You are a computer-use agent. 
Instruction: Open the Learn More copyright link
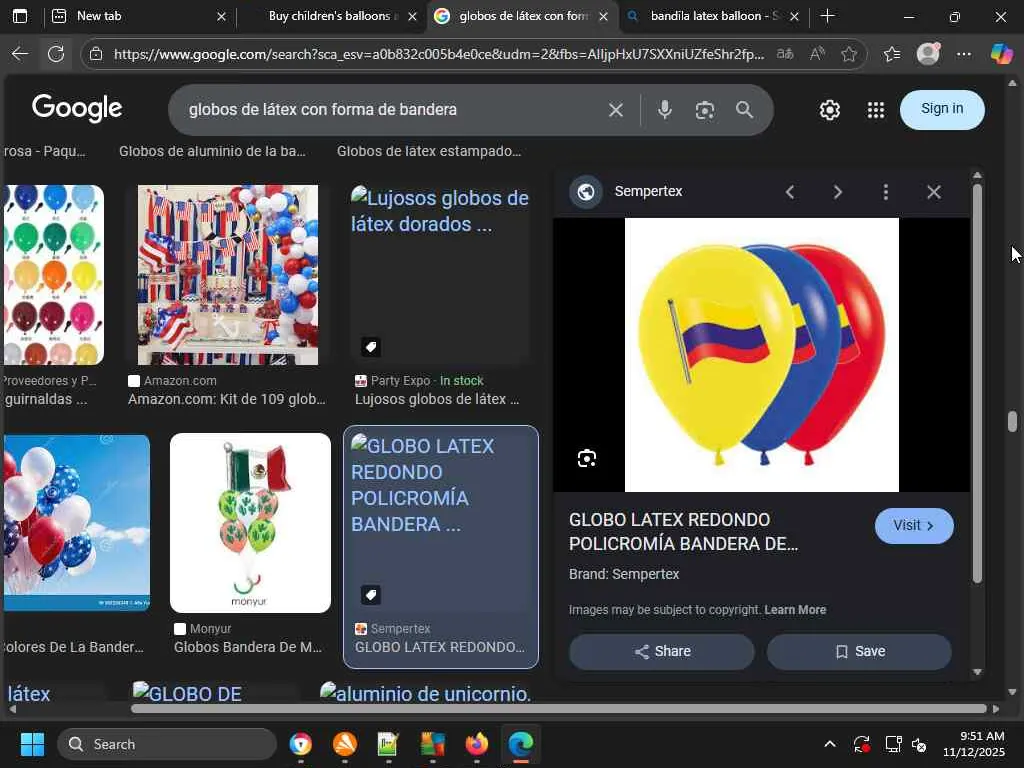(795, 609)
